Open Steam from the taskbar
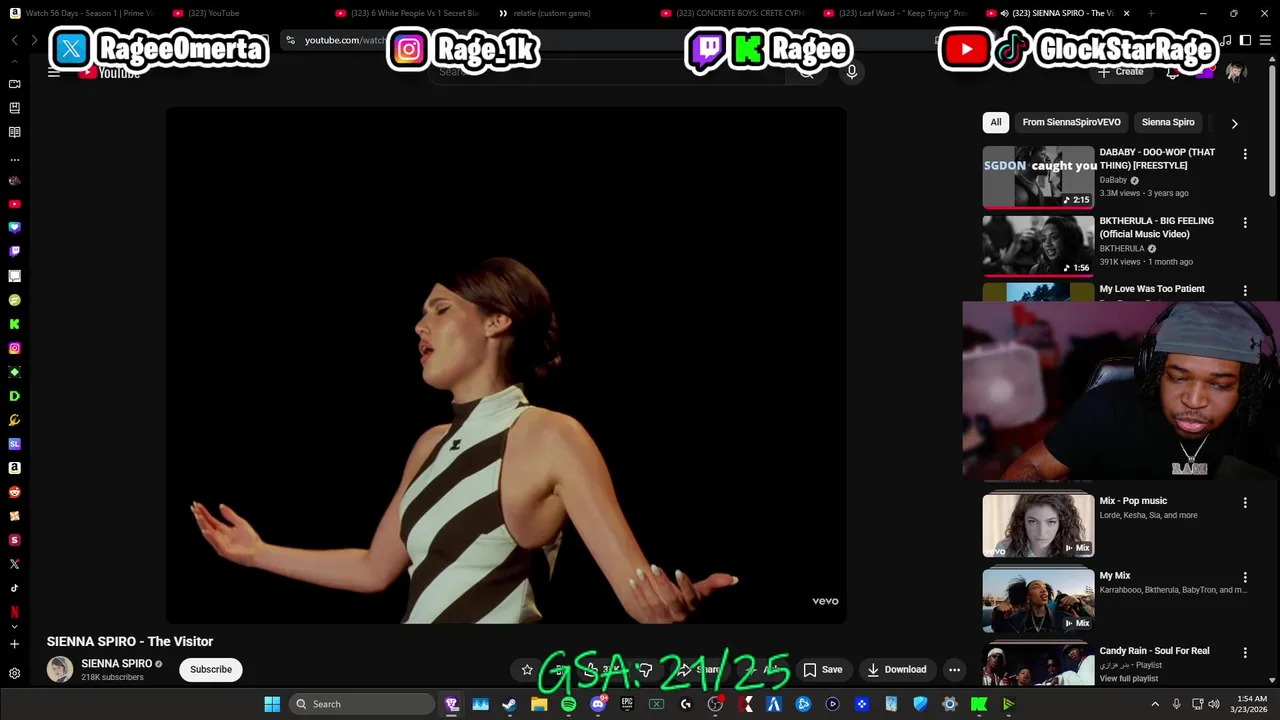This screenshot has width=1280, height=720. 509,704
